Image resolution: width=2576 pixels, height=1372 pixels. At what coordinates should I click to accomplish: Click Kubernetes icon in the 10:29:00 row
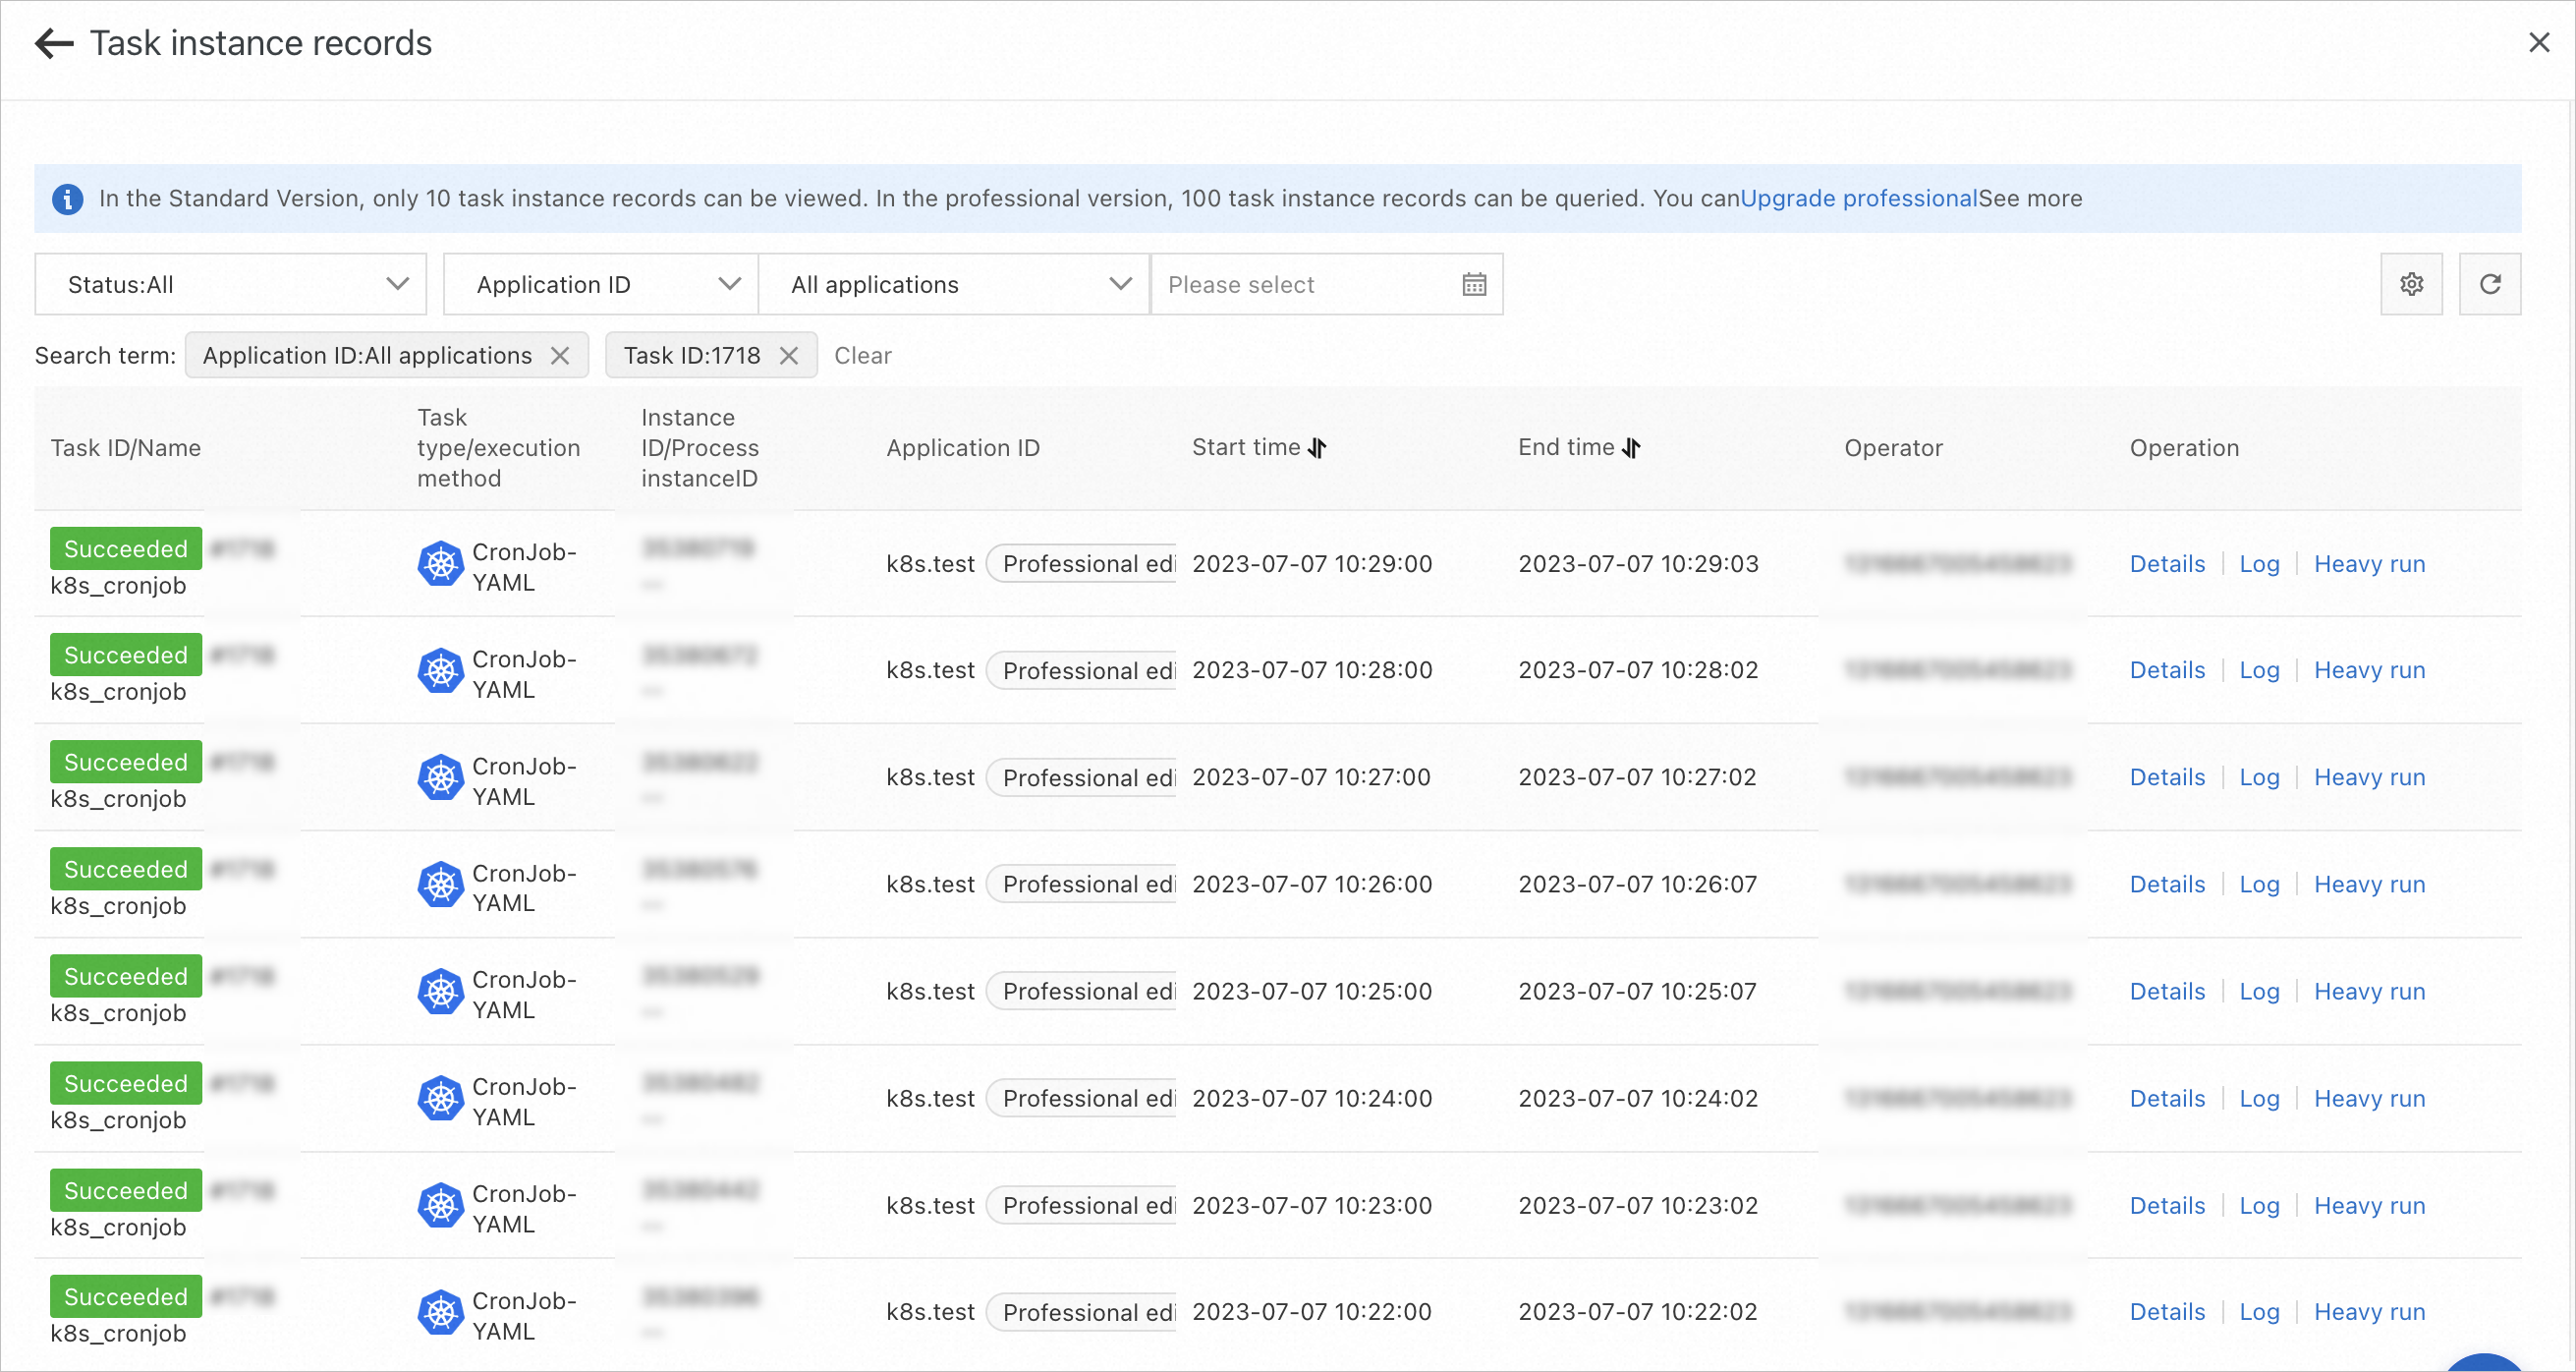pyautogui.click(x=440, y=565)
